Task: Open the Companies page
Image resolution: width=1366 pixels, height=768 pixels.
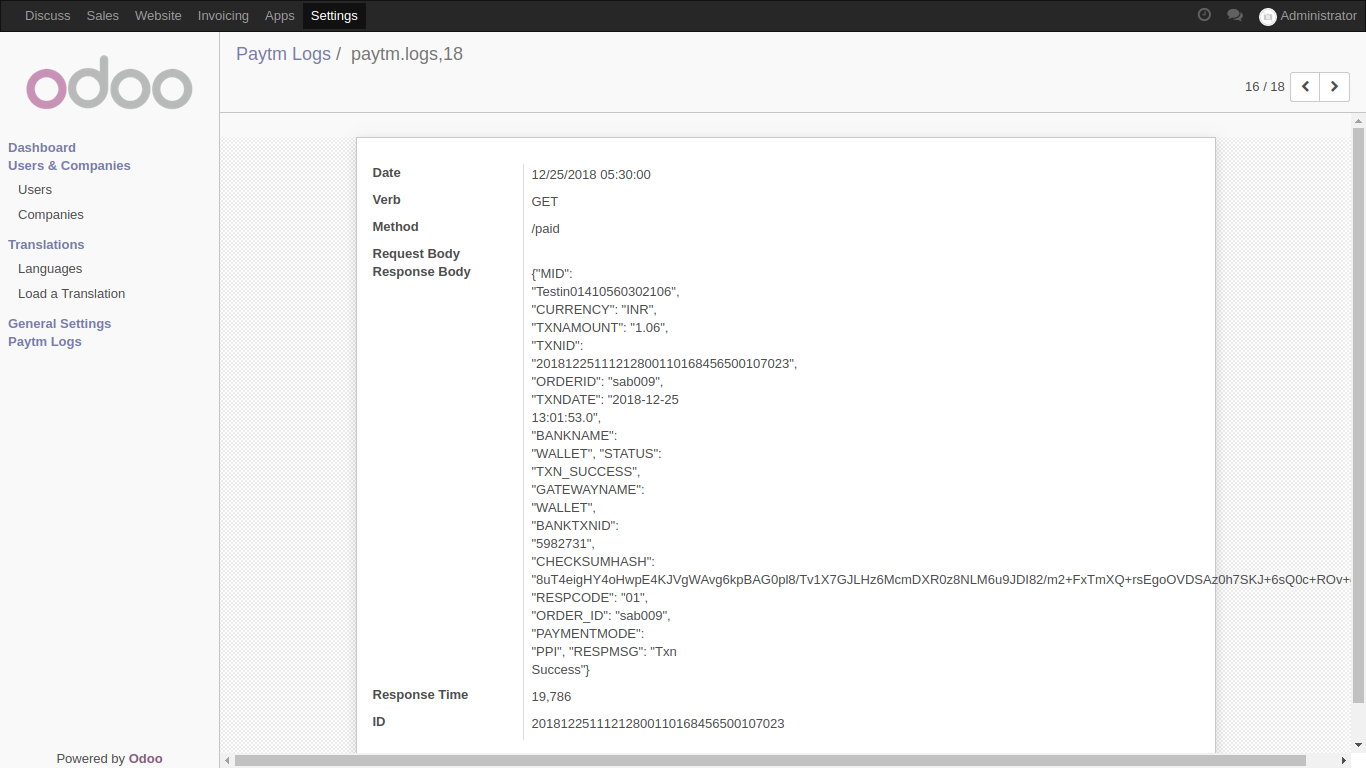Action: 50,214
